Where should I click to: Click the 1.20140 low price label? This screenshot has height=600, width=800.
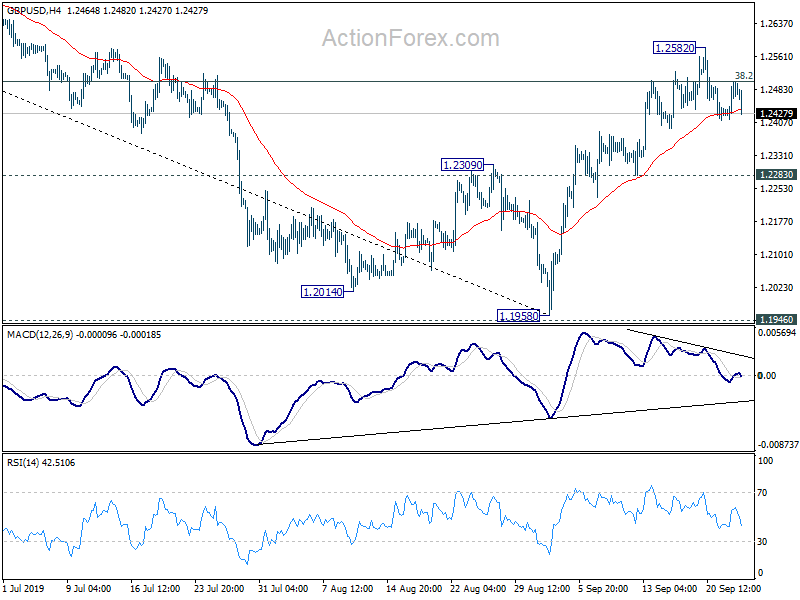[x=322, y=292]
